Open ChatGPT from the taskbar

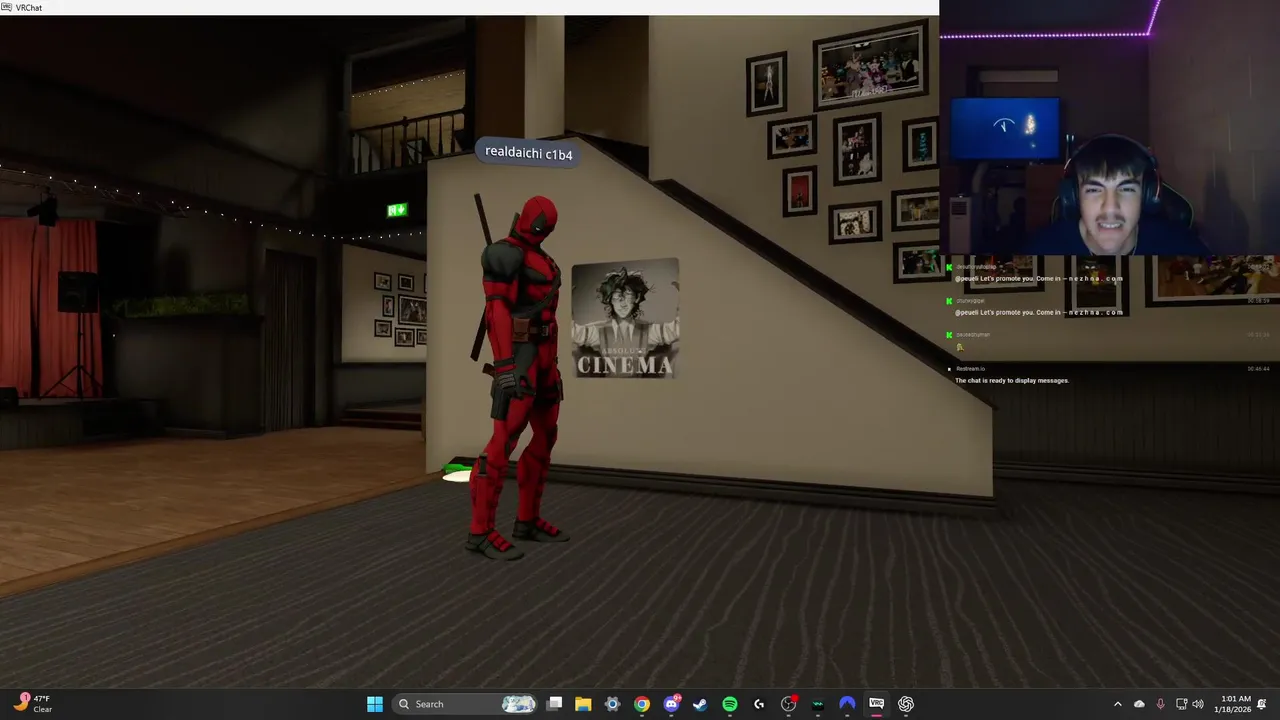[906, 704]
